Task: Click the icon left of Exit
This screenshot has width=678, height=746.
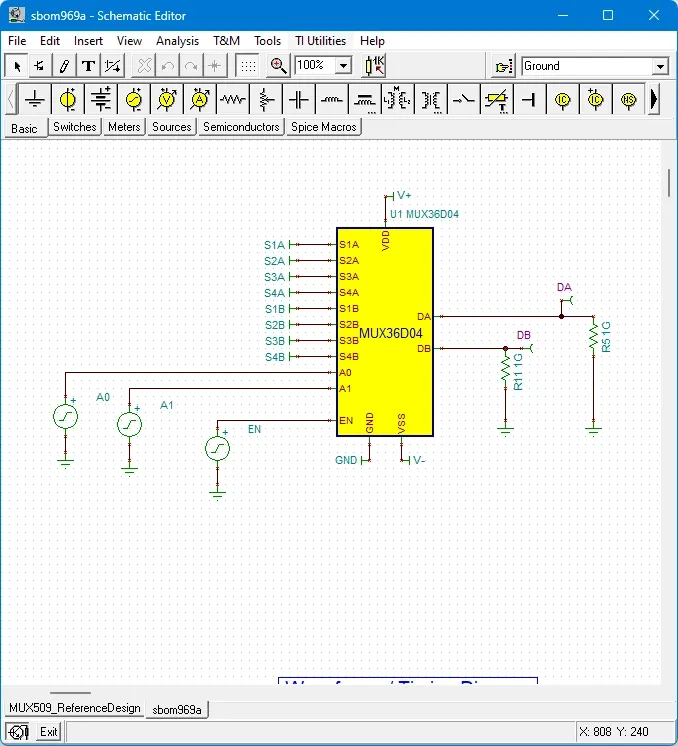Action: [x=18, y=732]
